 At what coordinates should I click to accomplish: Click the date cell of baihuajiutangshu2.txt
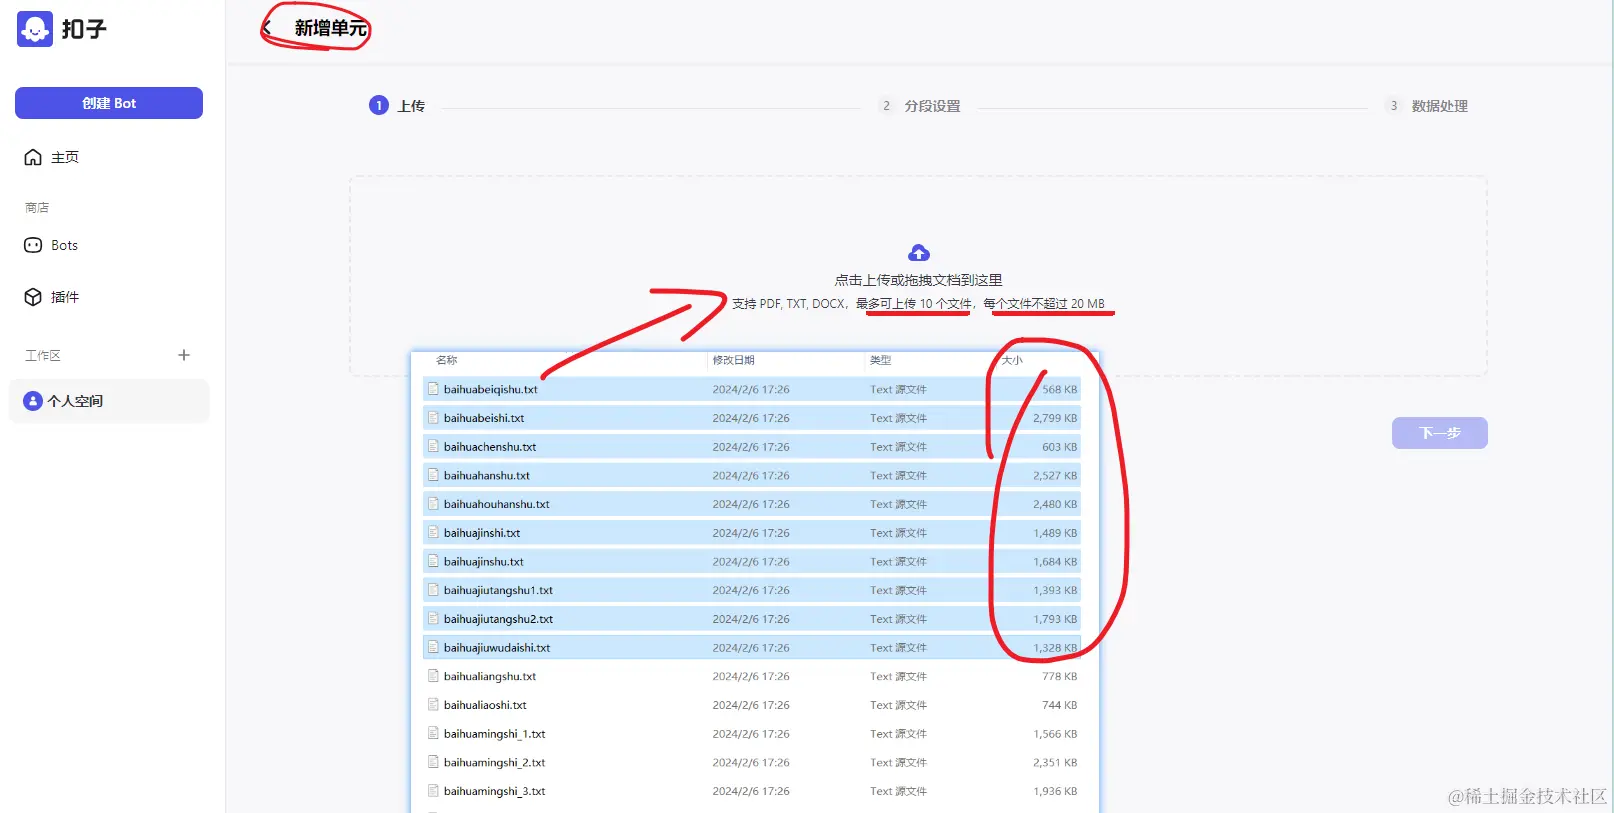tap(751, 619)
